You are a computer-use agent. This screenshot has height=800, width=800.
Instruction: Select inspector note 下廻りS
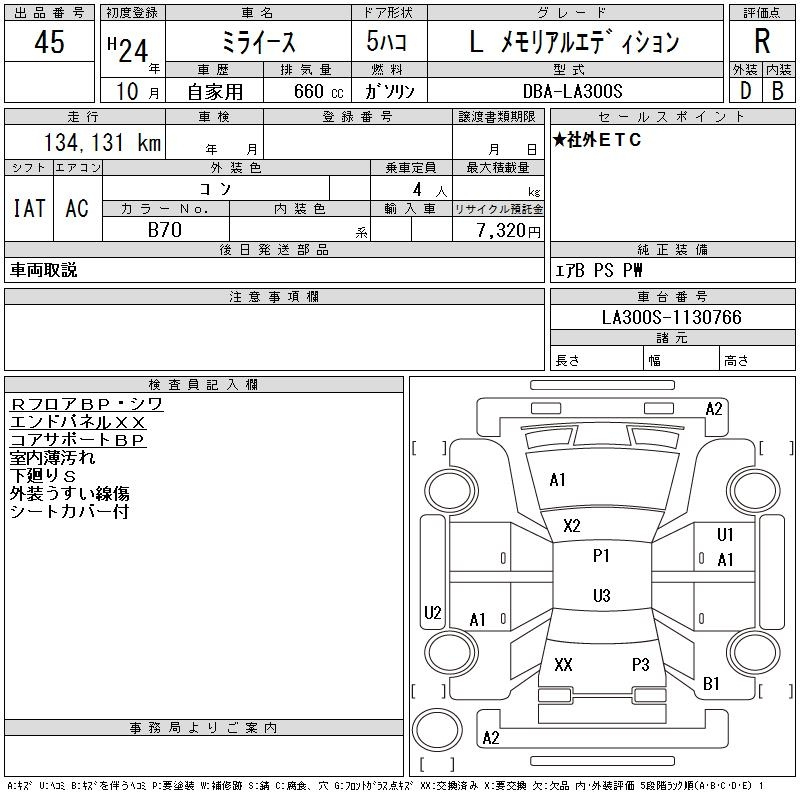43,476
